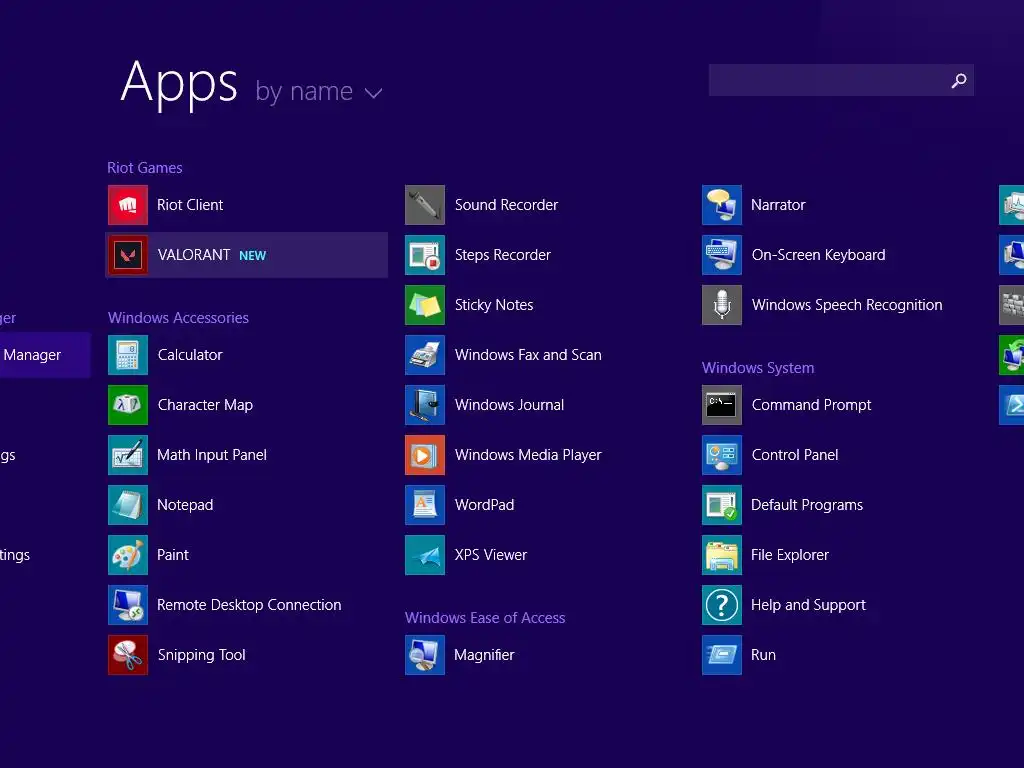Screen dimensions: 1024x768
Task: Open the Magnifier icon
Action: pos(425,655)
